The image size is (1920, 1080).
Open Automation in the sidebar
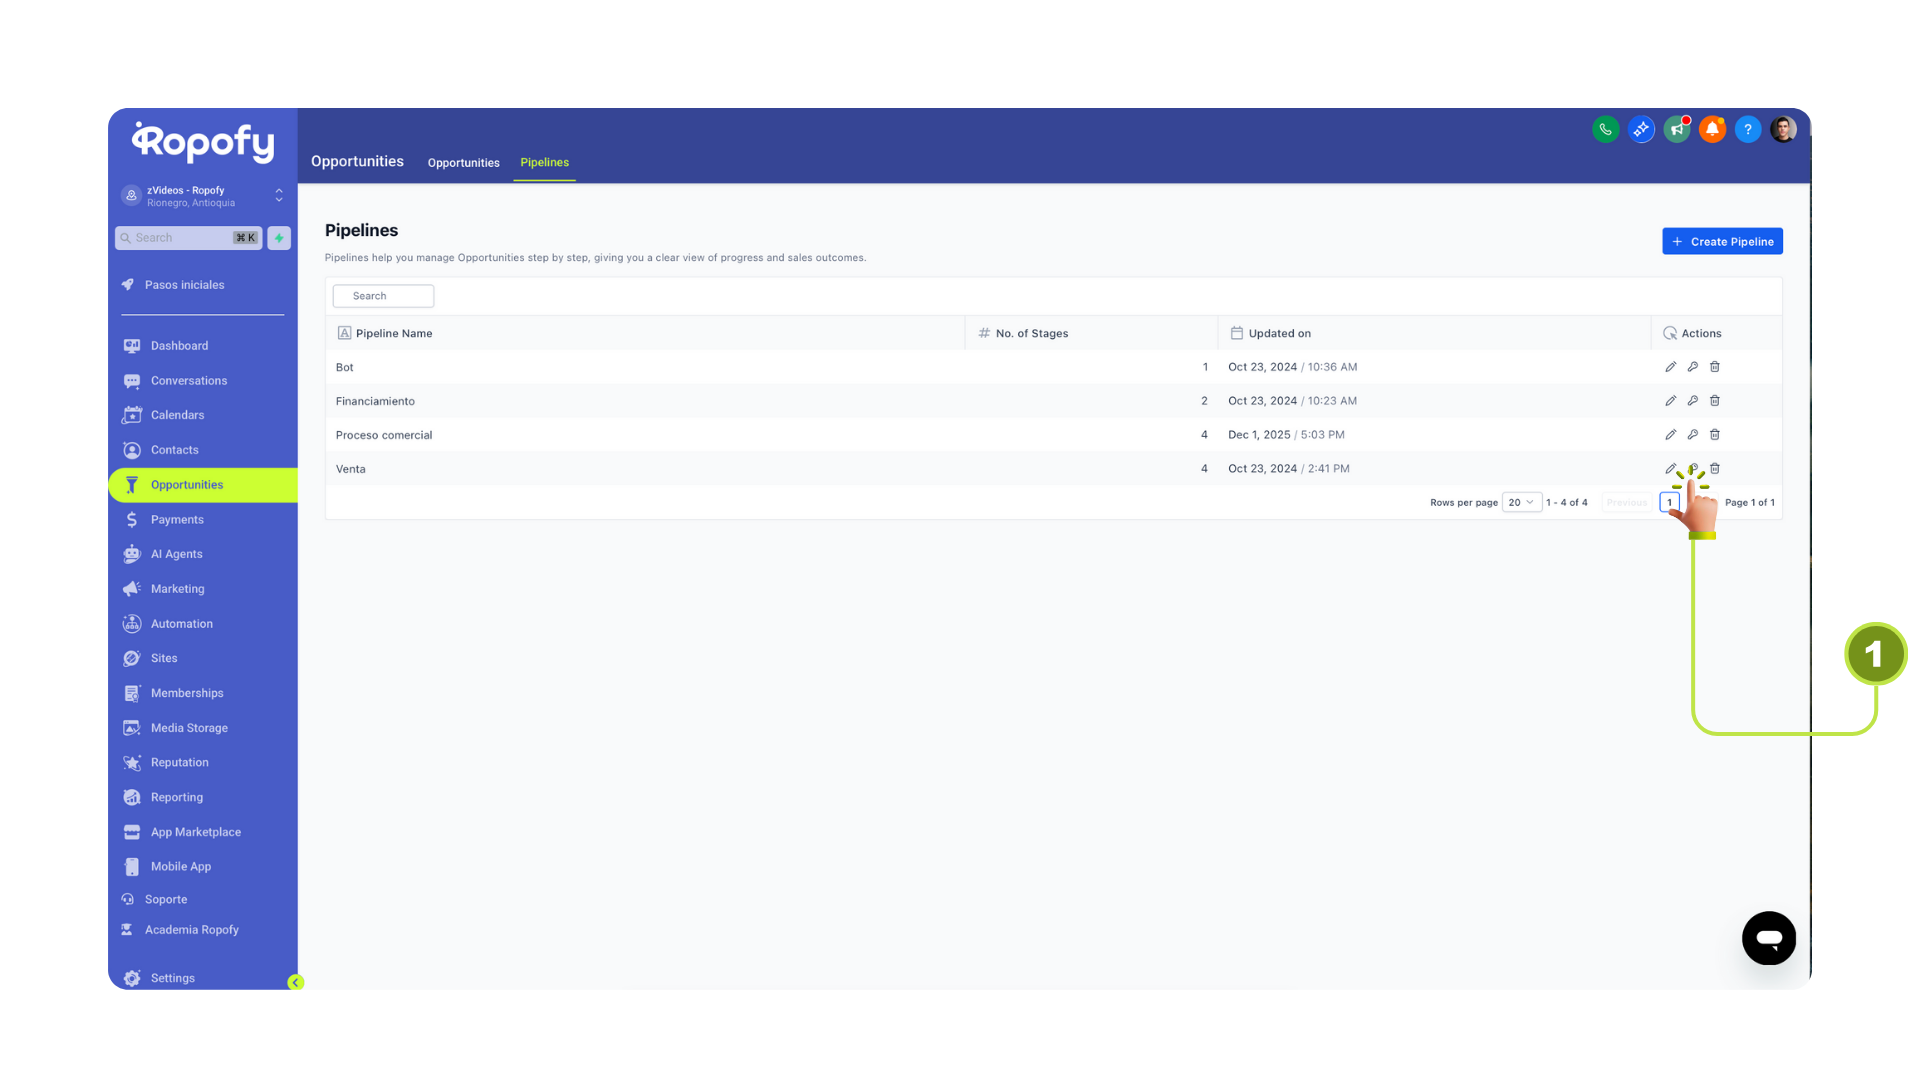(x=181, y=624)
